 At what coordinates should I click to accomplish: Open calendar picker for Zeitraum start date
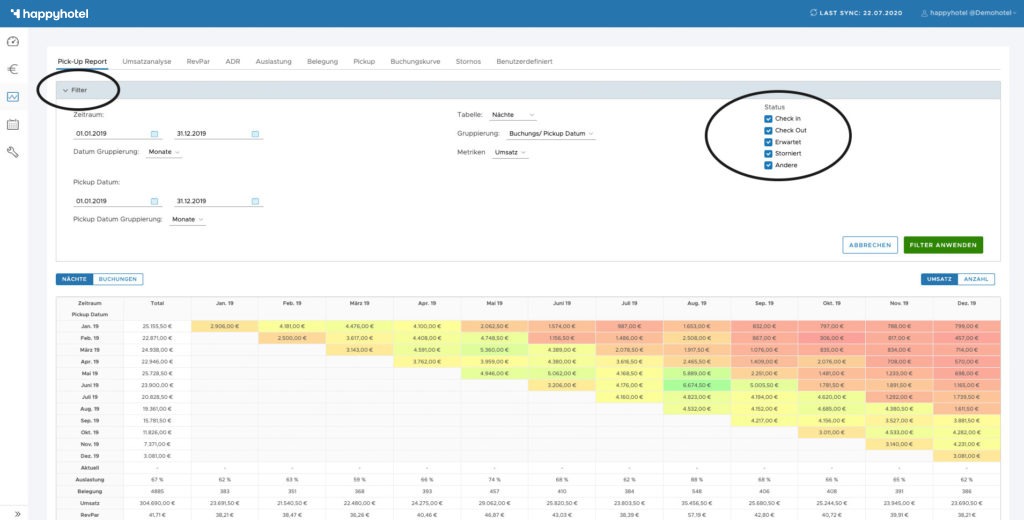tap(155, 134)
